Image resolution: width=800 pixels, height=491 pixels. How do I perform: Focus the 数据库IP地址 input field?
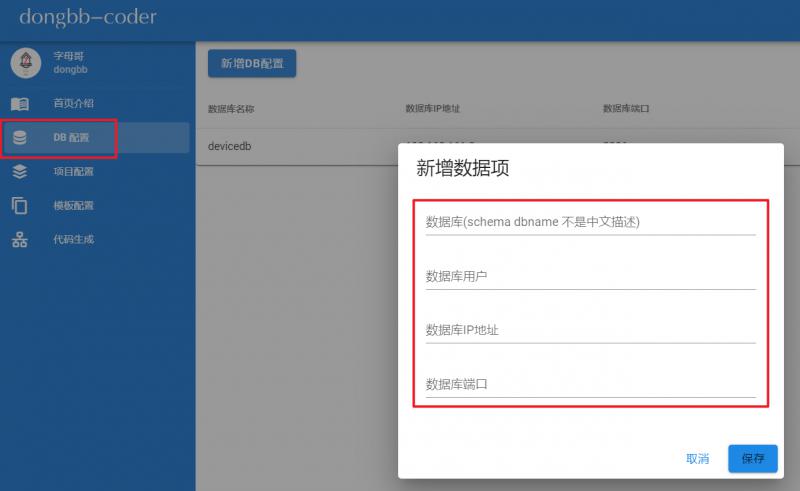pos(591,330)
